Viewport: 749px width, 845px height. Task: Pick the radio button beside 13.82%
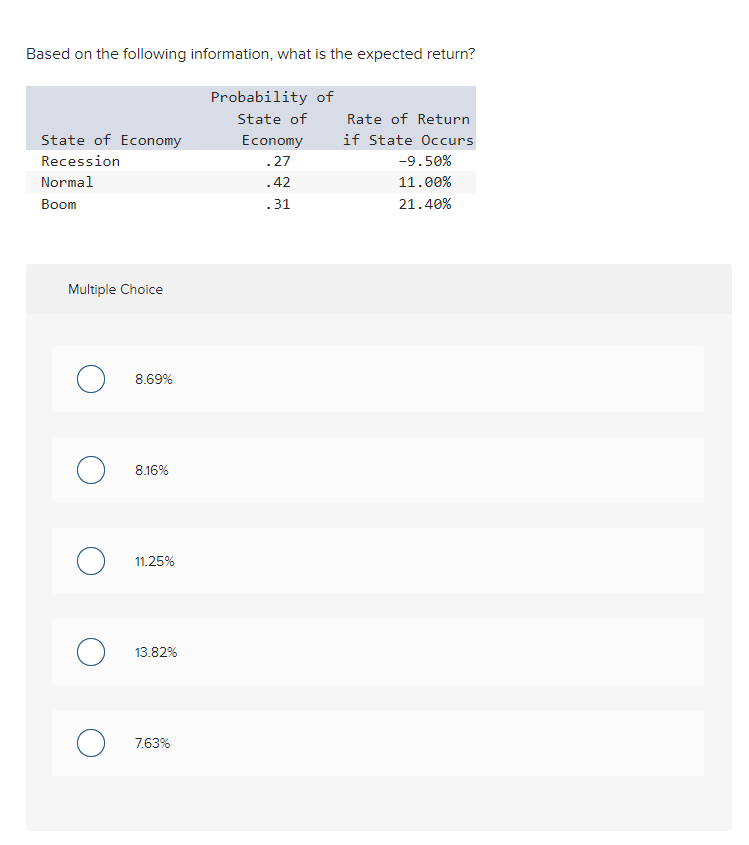(91, 652)
